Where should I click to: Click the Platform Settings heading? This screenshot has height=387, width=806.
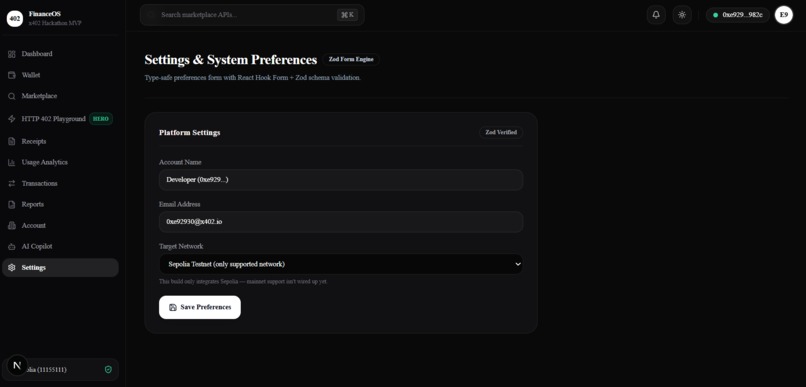pos(190,133)
